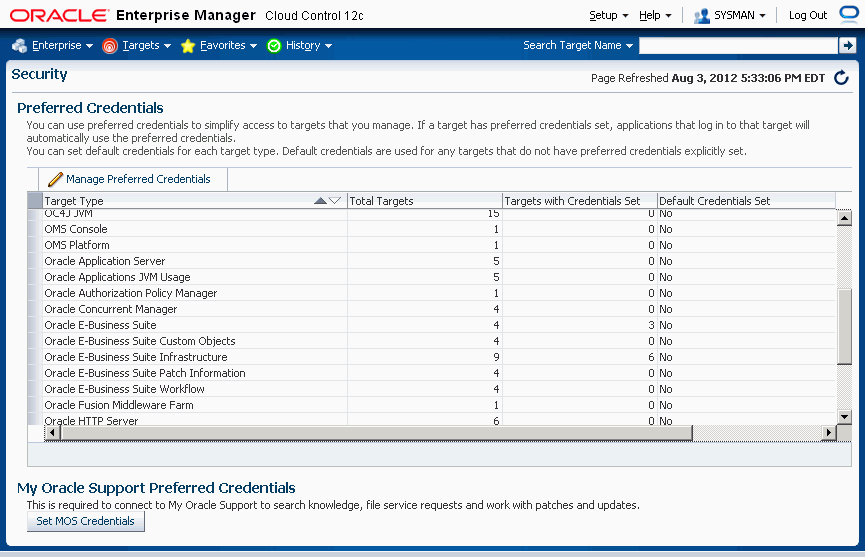Open the Help dropdown menu
The height and width of the screenshot is (557, 865).
(655, 15)
